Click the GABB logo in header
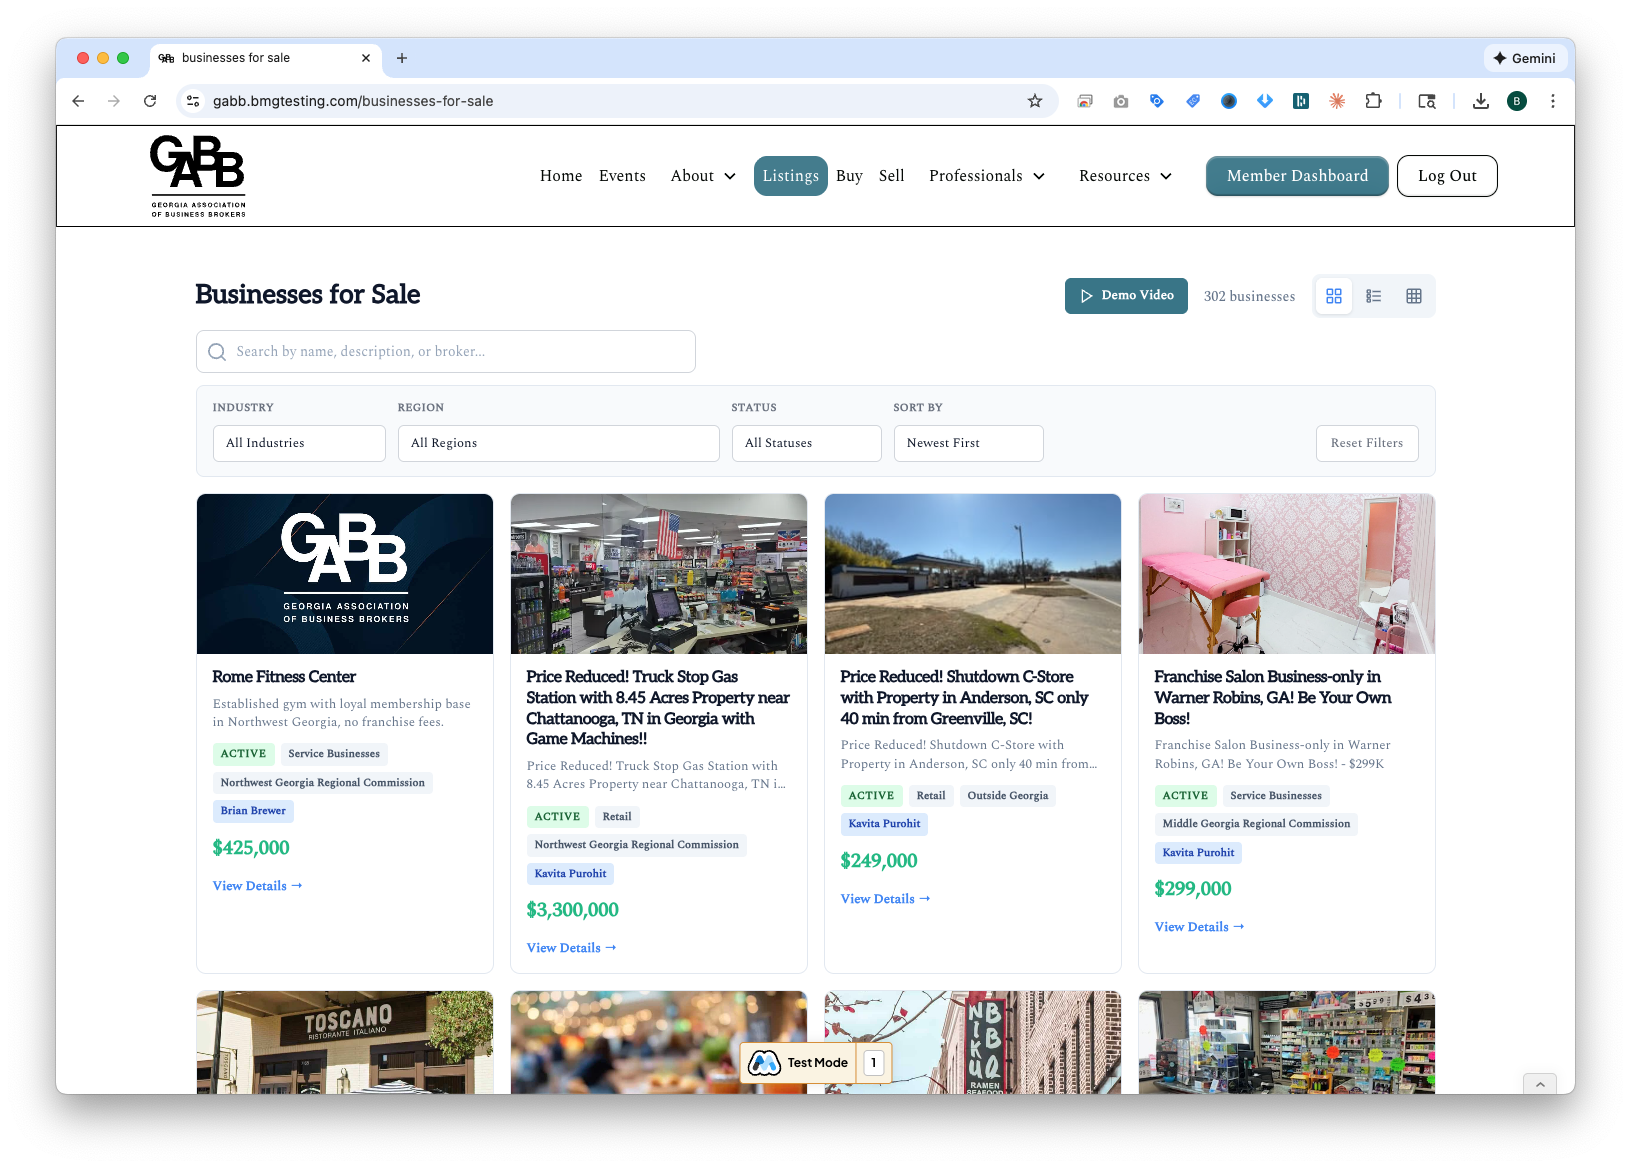The height and width of the screenshot is (1168, 1631). [198, 176]
